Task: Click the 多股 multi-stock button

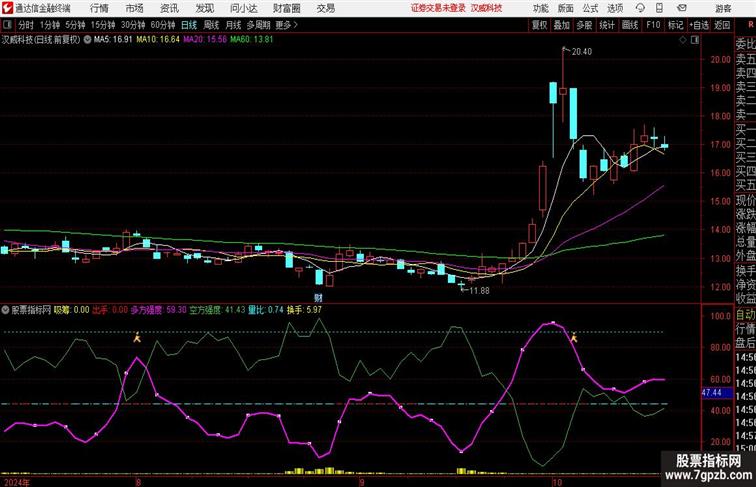Action: (584, 25)
